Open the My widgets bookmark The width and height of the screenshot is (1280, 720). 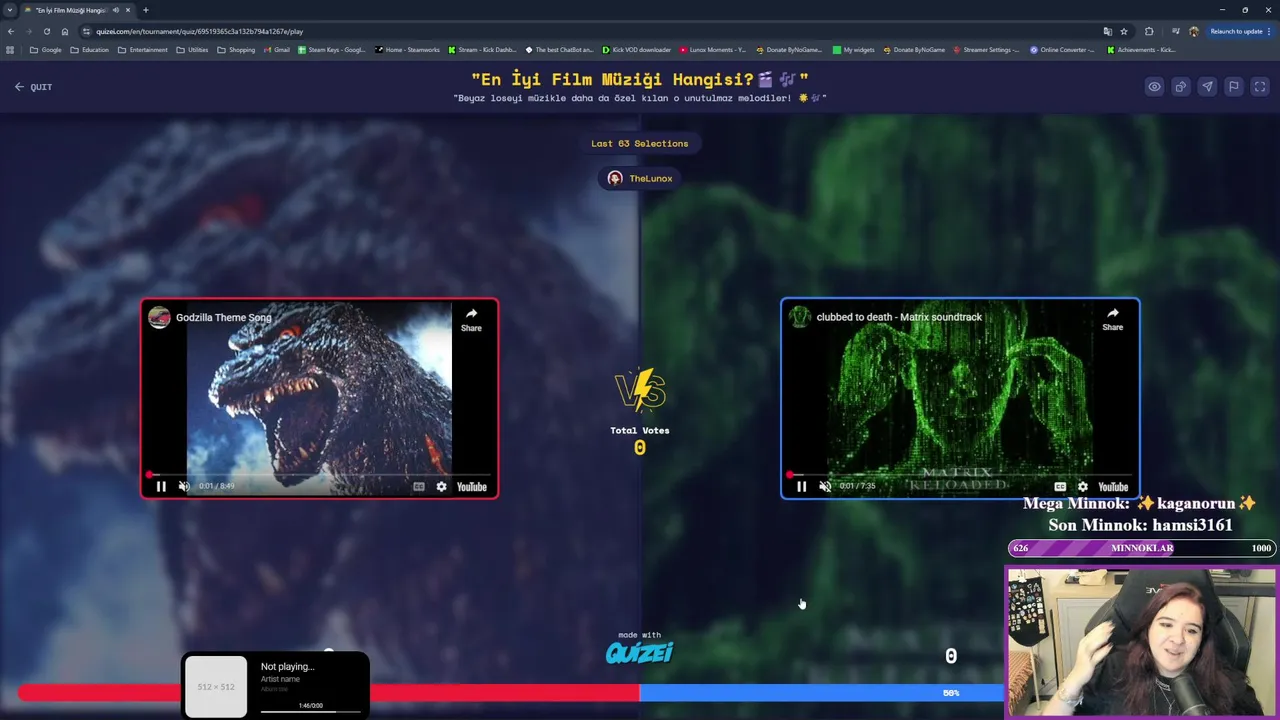pyautogui.click(x=853, y=50)
